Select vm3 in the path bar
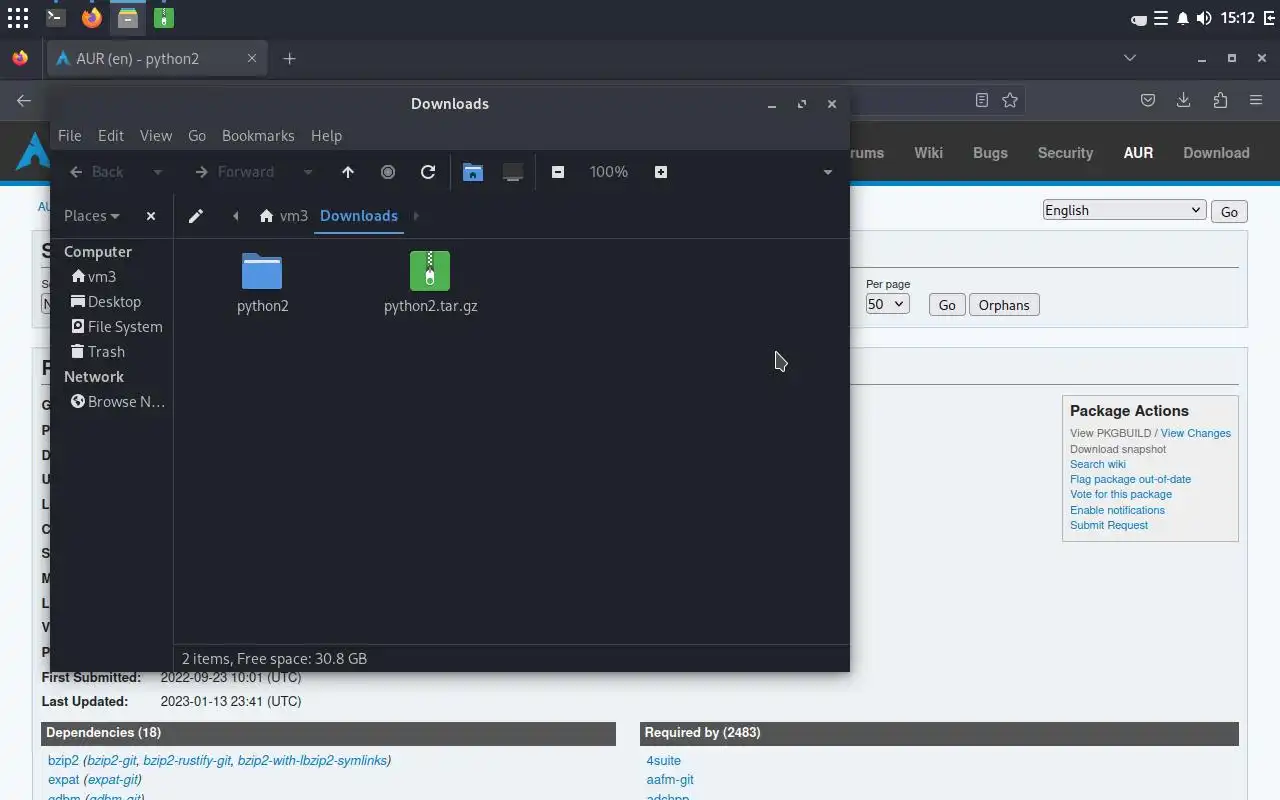The height and width of the screenshot is (800, 1280). point(284,216)
